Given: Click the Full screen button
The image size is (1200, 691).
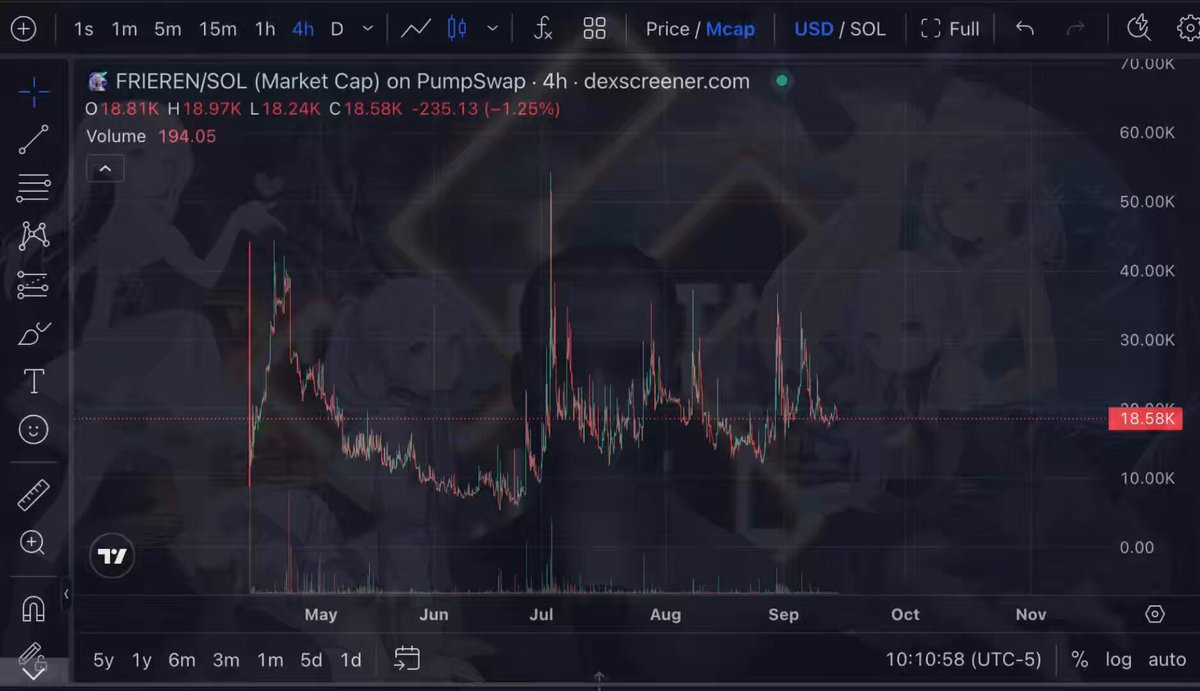Looking at the screenshot, I should coord(950,29).
